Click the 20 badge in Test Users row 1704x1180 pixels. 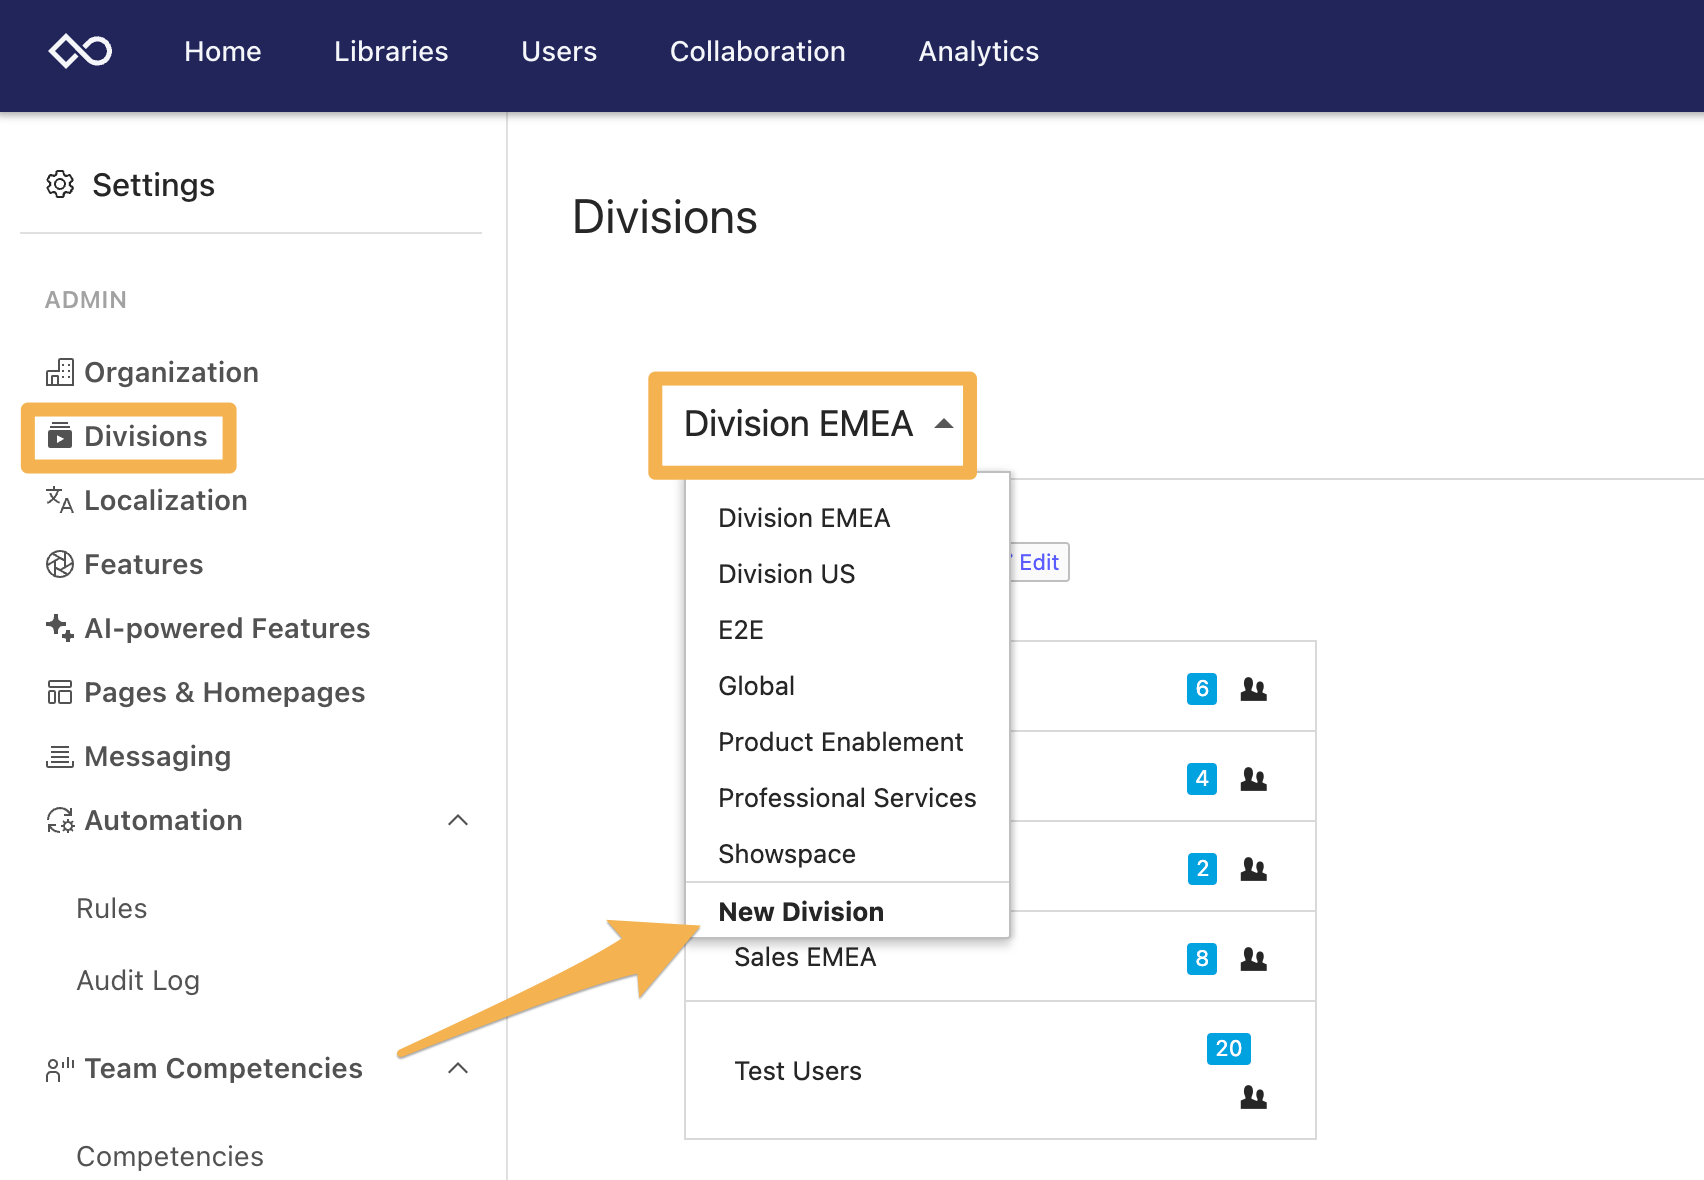coord(1229,1049)
